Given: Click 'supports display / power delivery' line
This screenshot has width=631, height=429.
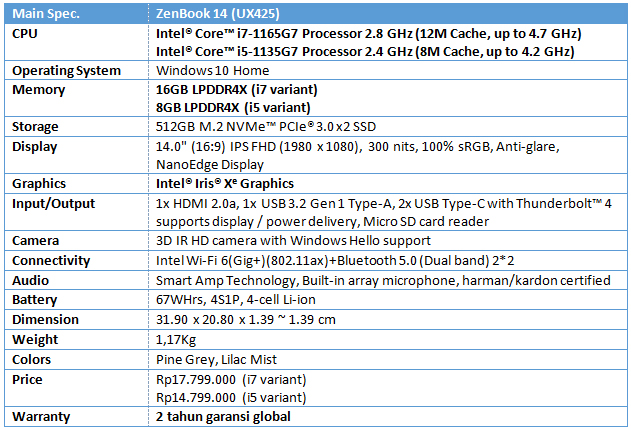Looking at the screenshot, I should pyautogui.click(x=322, y=222).
